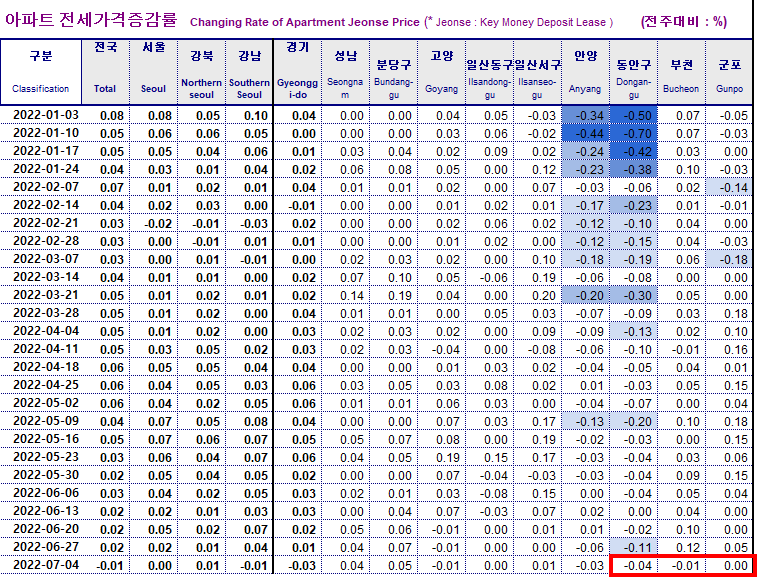Select Dongan-gu value -0.30 for 2022-03-21

633,295
